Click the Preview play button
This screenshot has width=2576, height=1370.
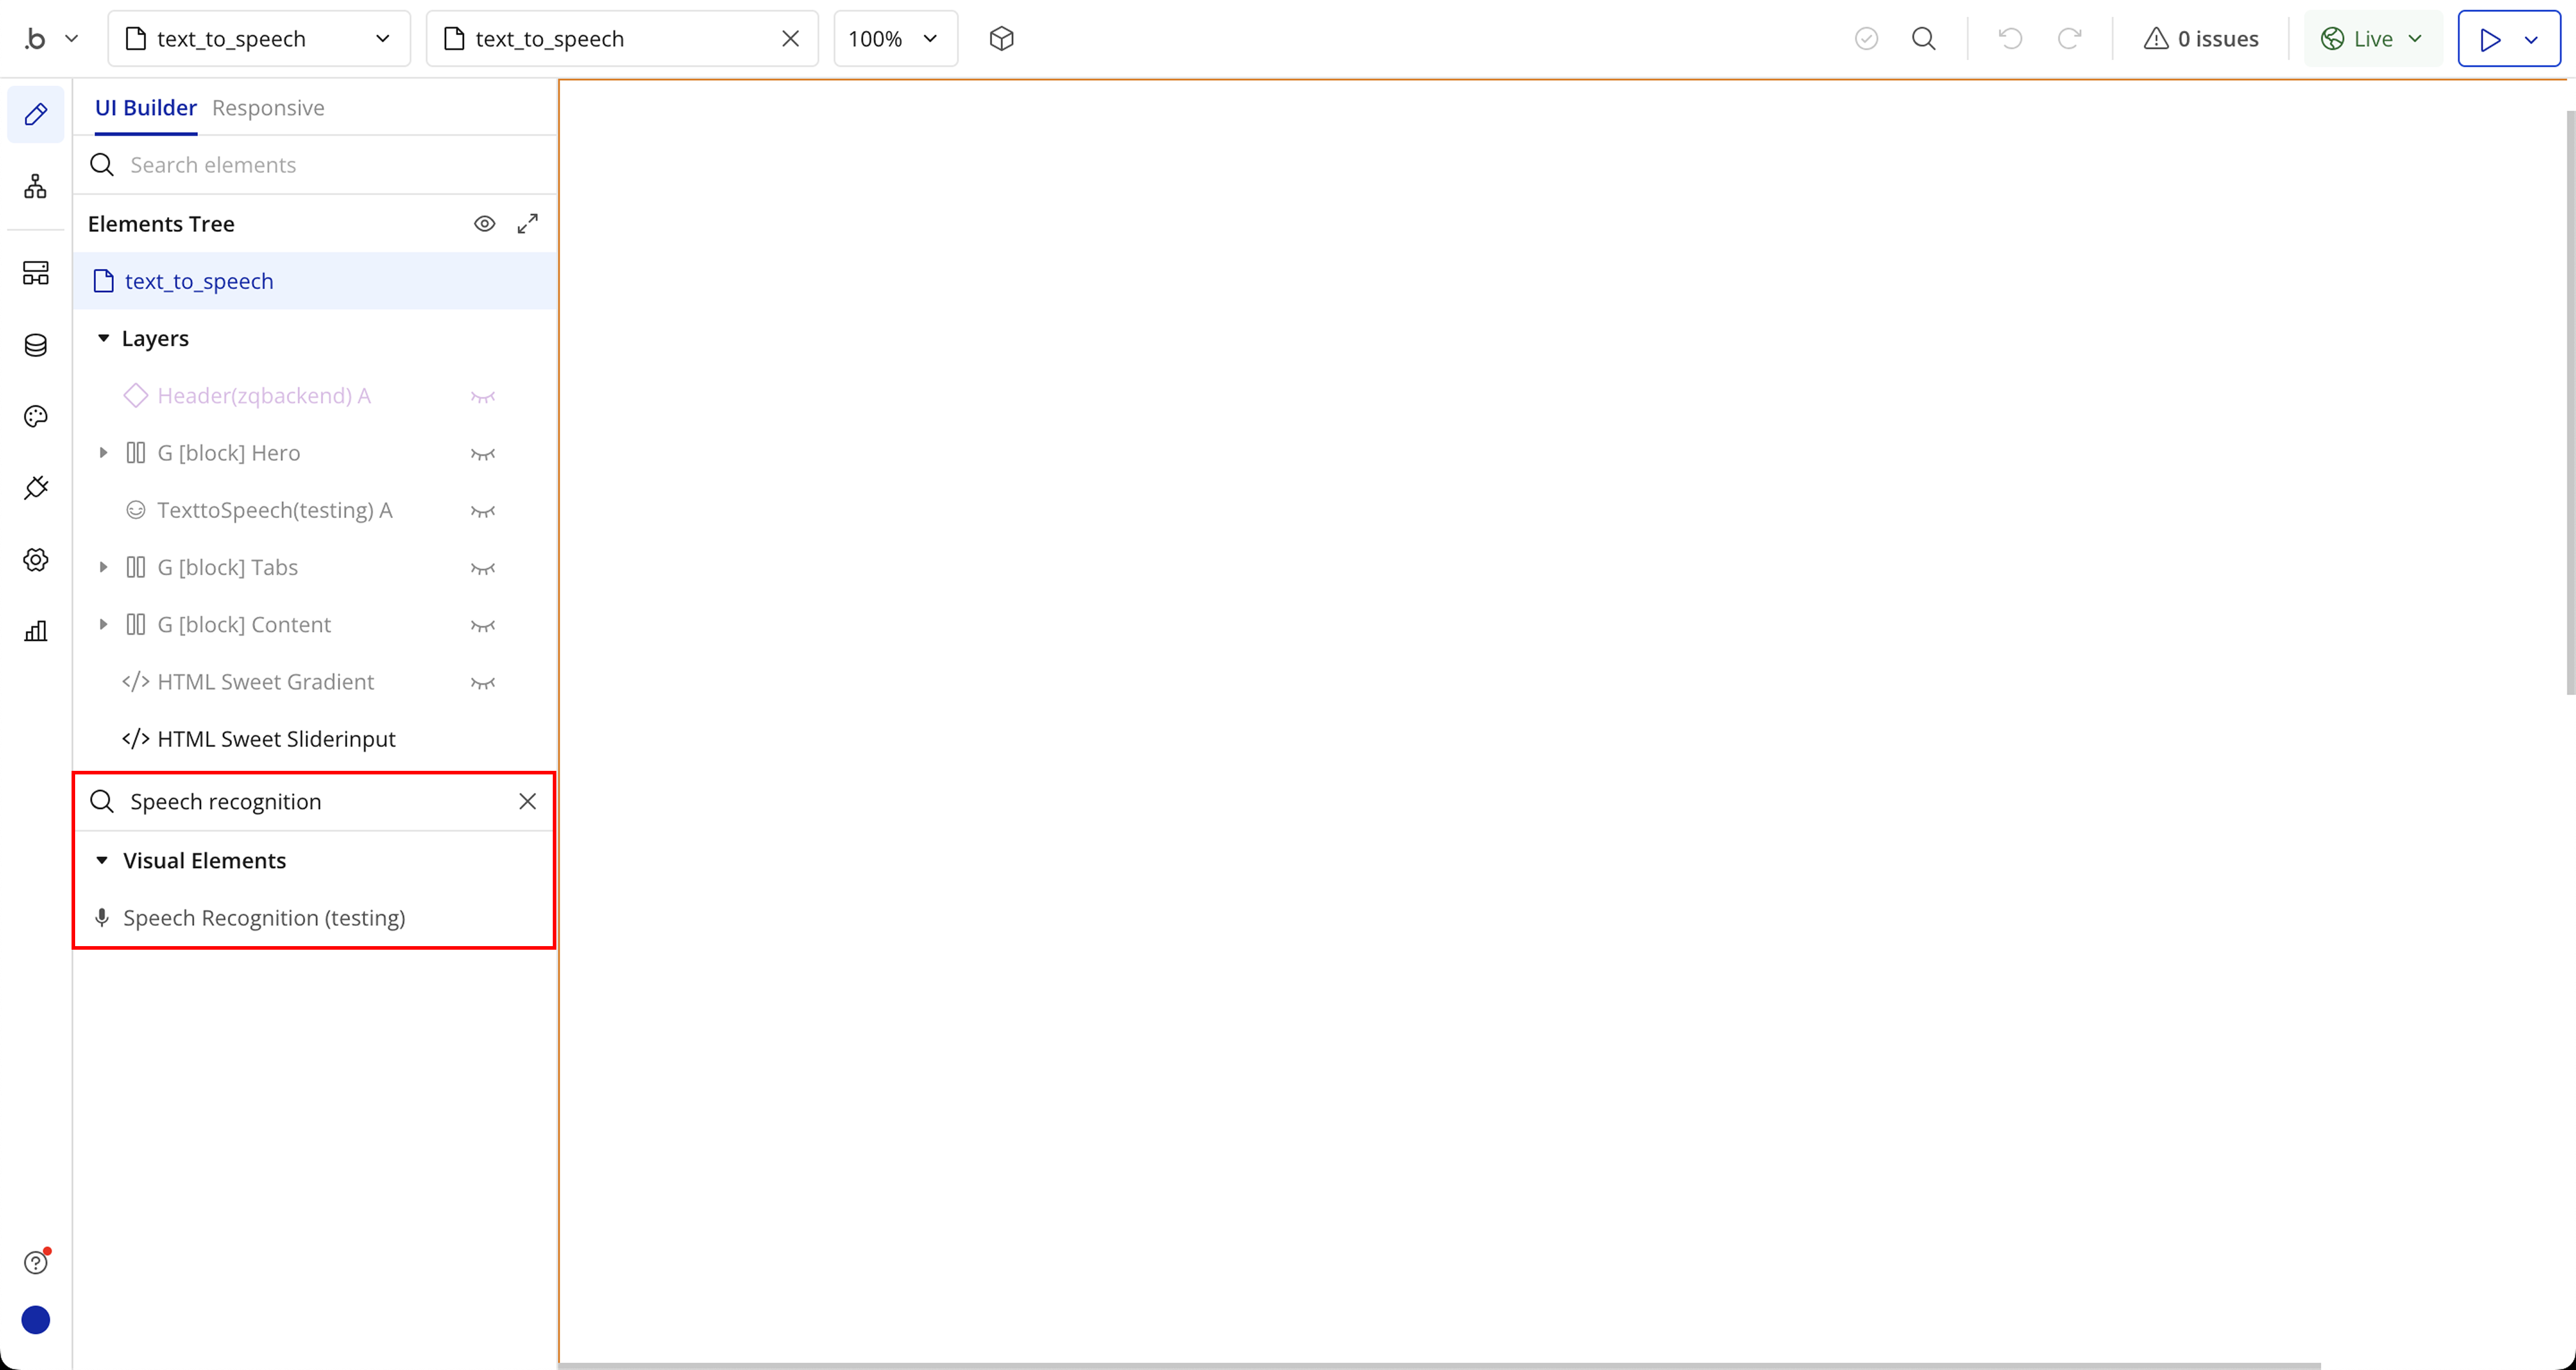[2490, 38]
